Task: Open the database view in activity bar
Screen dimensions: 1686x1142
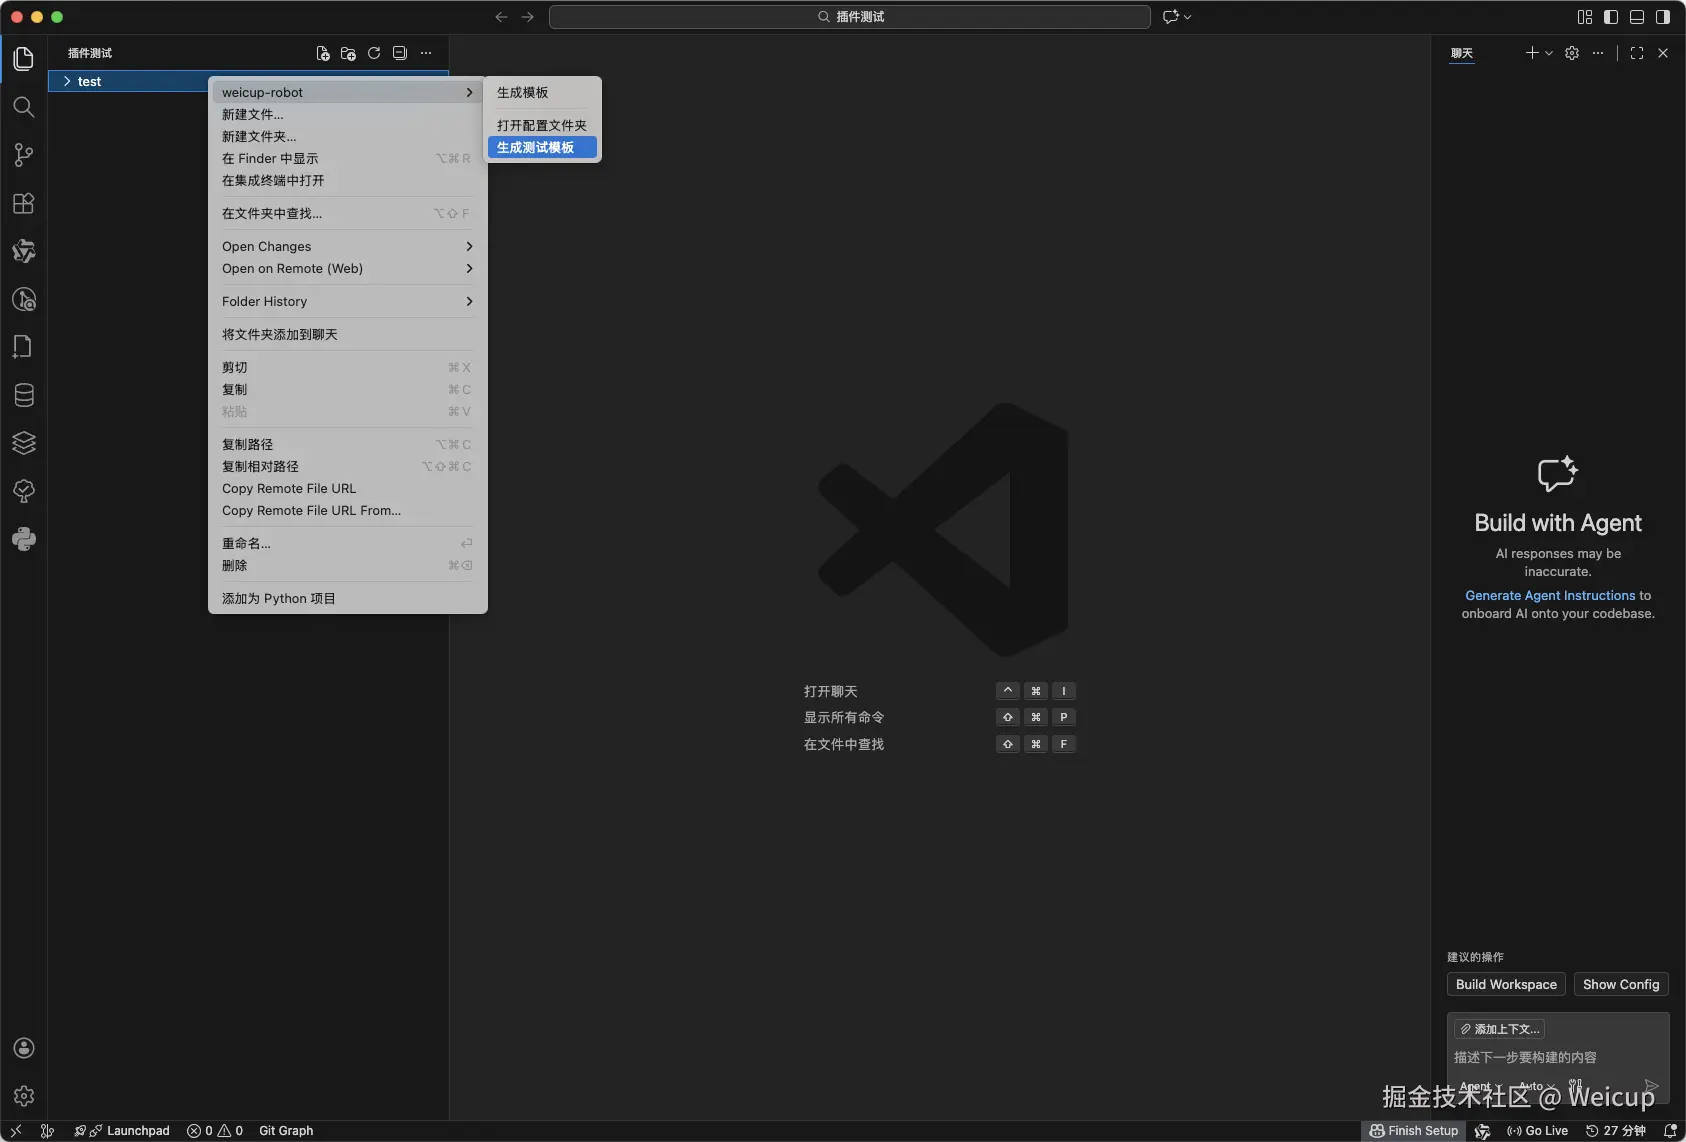Action: click(24, 395)
